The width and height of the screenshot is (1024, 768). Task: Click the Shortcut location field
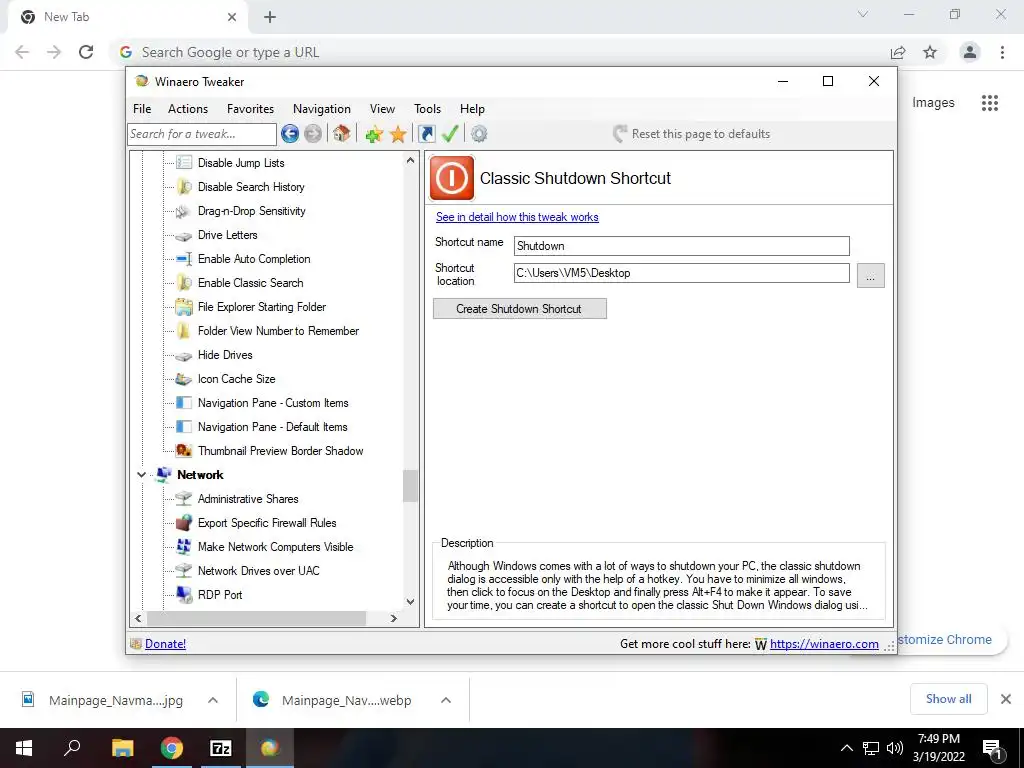pos(681,273)
